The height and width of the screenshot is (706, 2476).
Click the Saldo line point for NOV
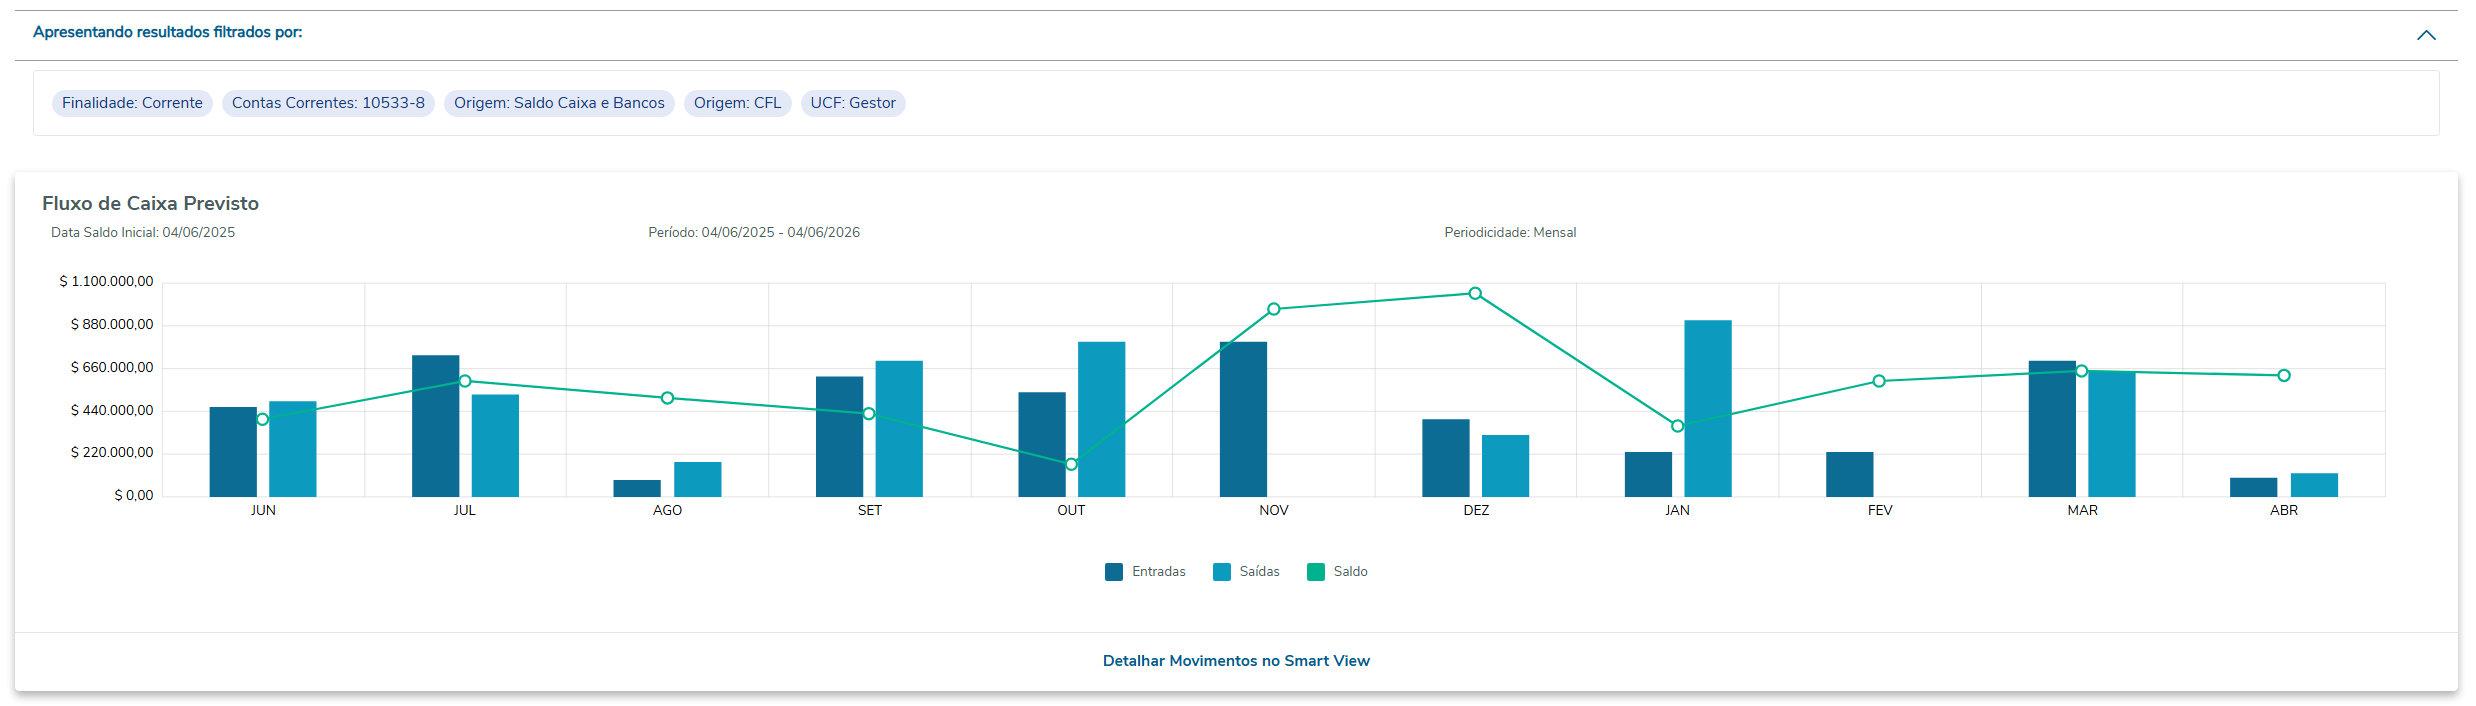click(1274, 309)
